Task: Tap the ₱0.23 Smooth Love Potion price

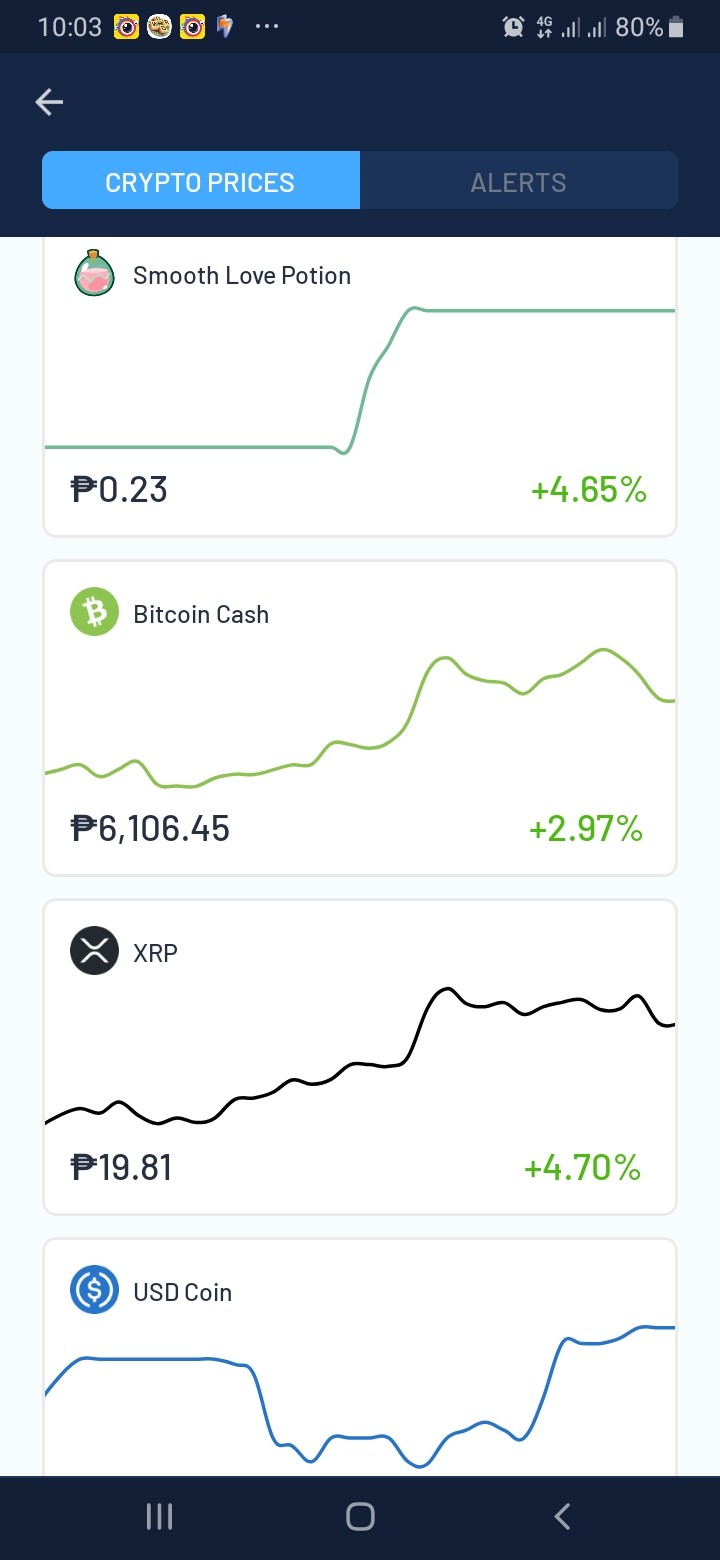Action: click(119, 490)
